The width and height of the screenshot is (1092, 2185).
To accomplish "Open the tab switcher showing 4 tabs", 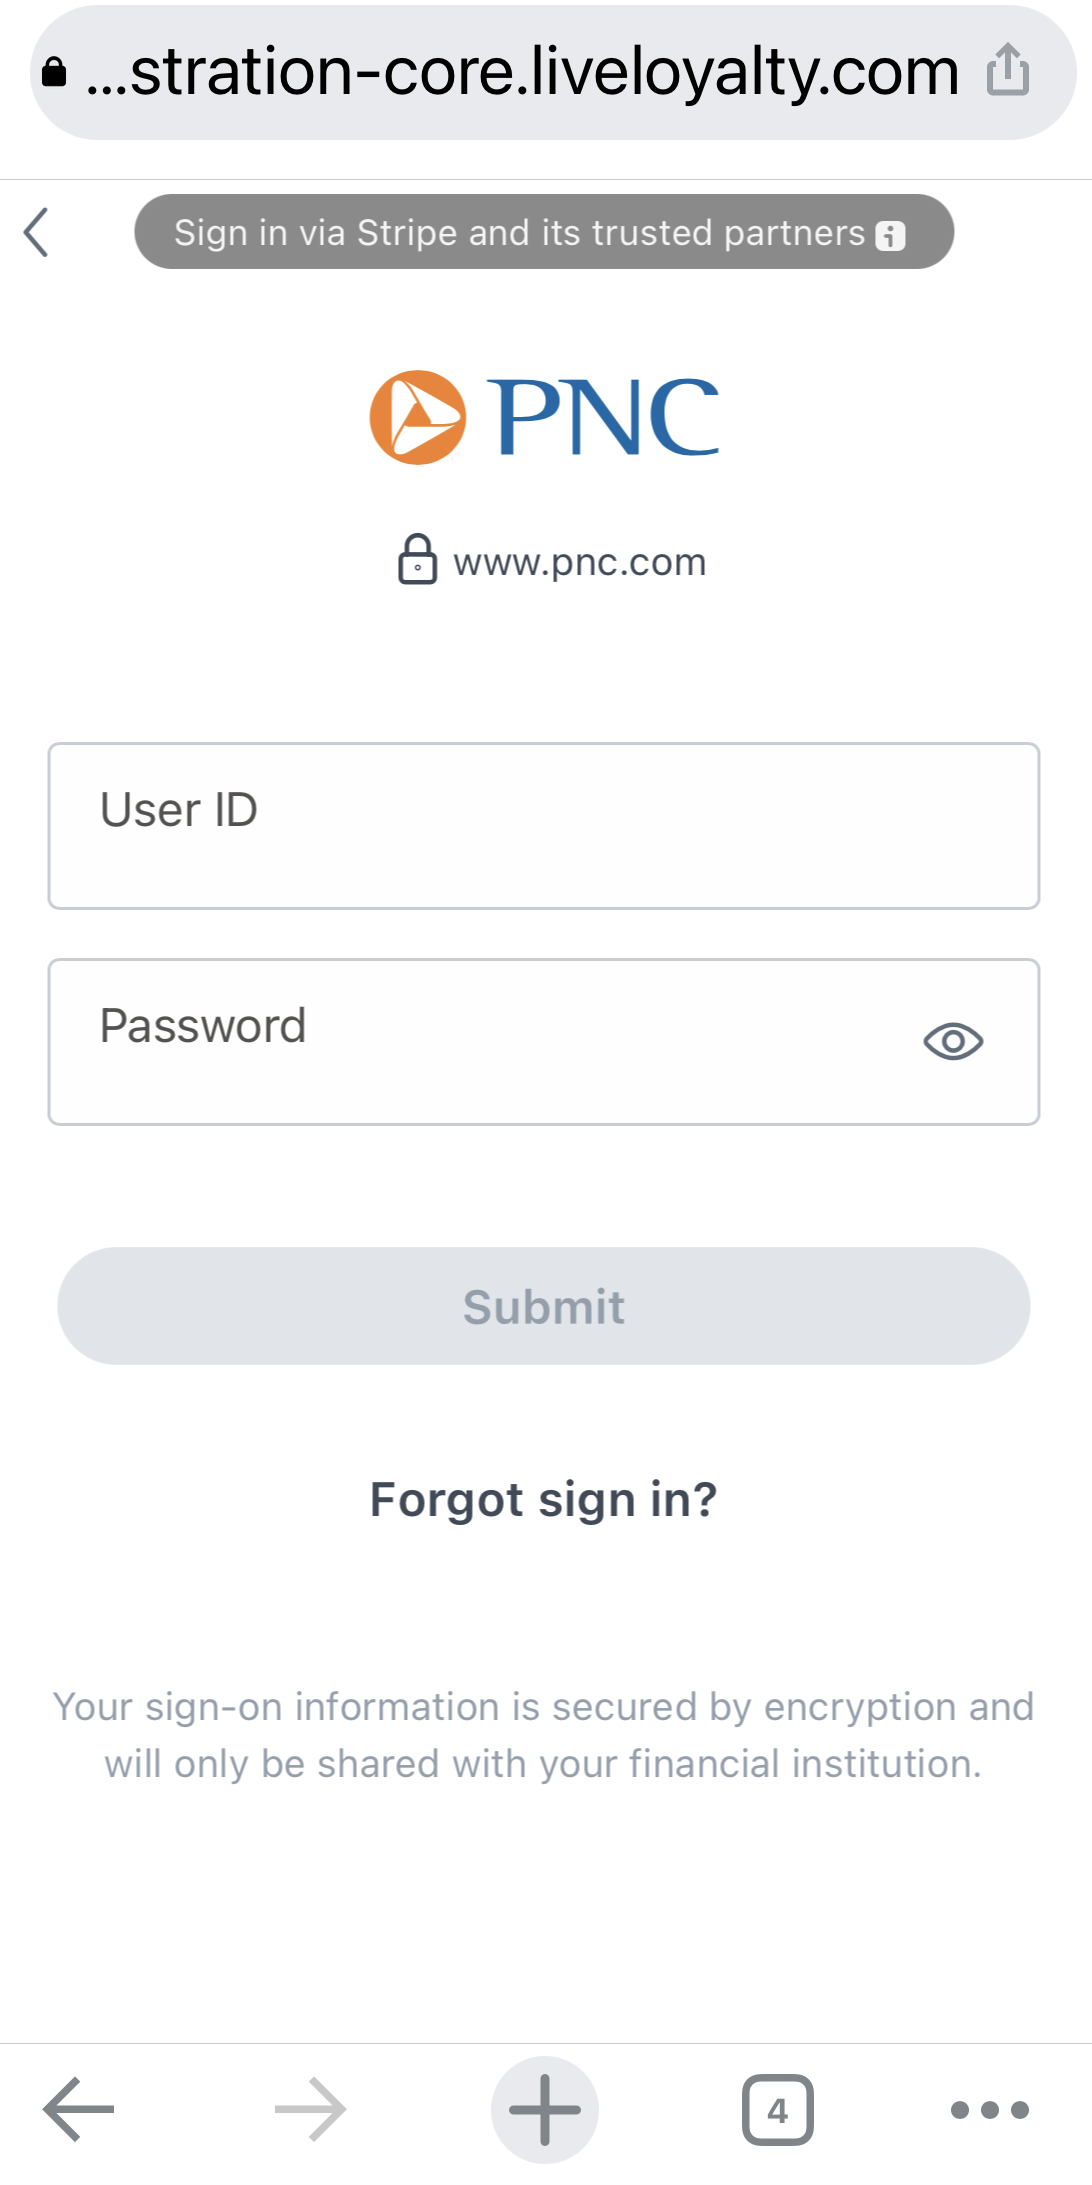I will tap(777, 2109).
